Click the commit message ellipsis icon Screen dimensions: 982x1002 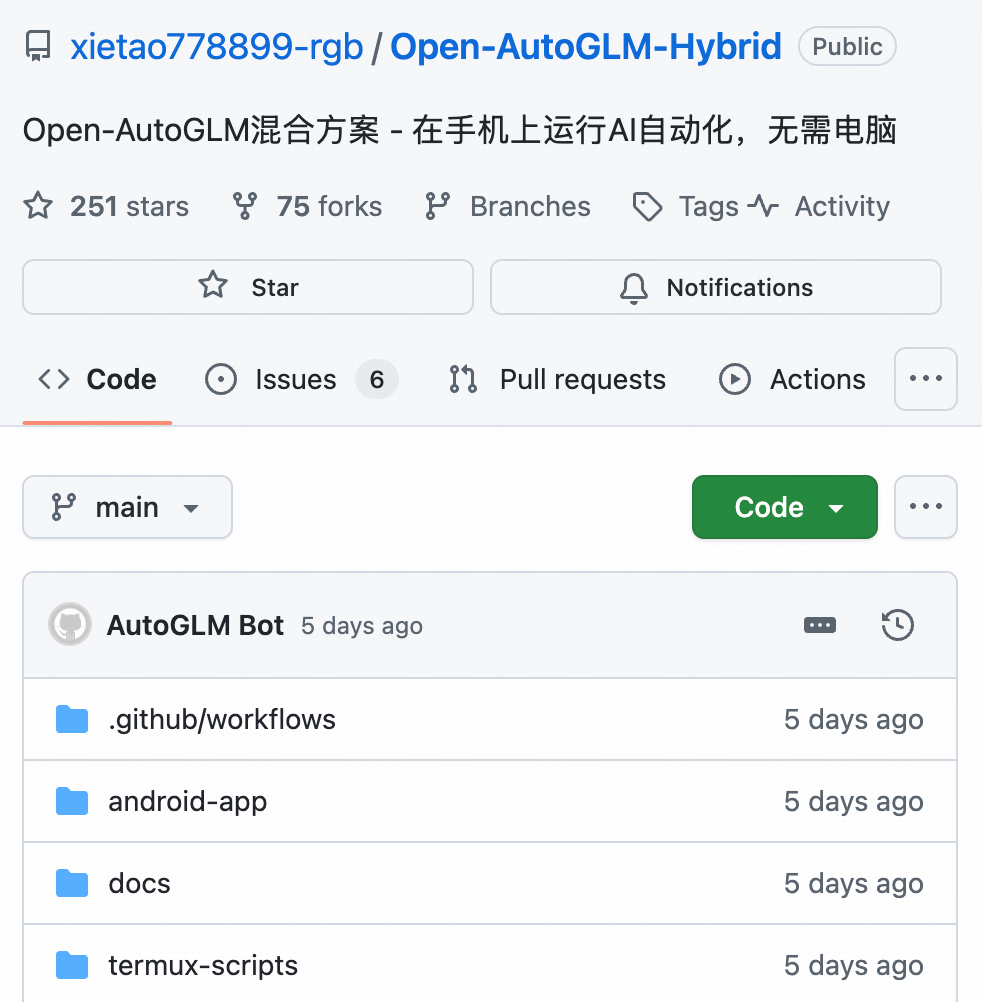(x=820, y=624)
